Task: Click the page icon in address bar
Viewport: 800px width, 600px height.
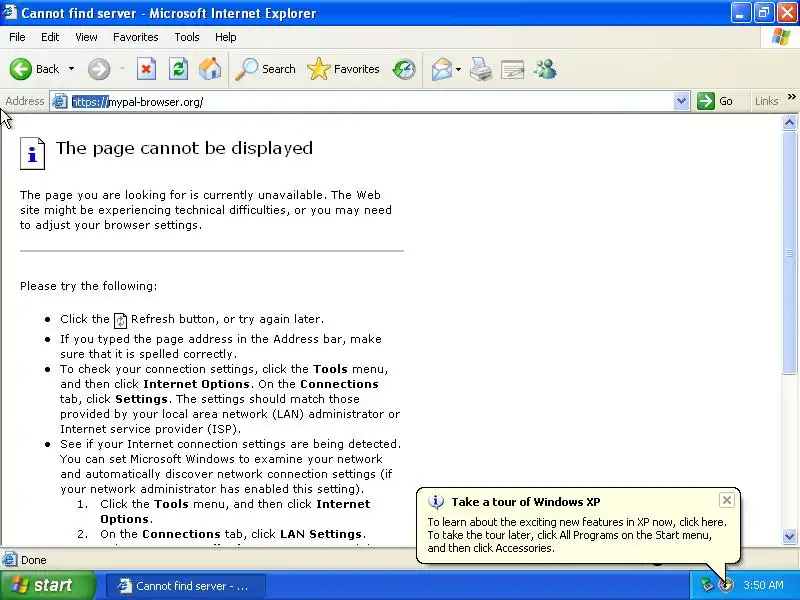Action: [x=60, y=102]
